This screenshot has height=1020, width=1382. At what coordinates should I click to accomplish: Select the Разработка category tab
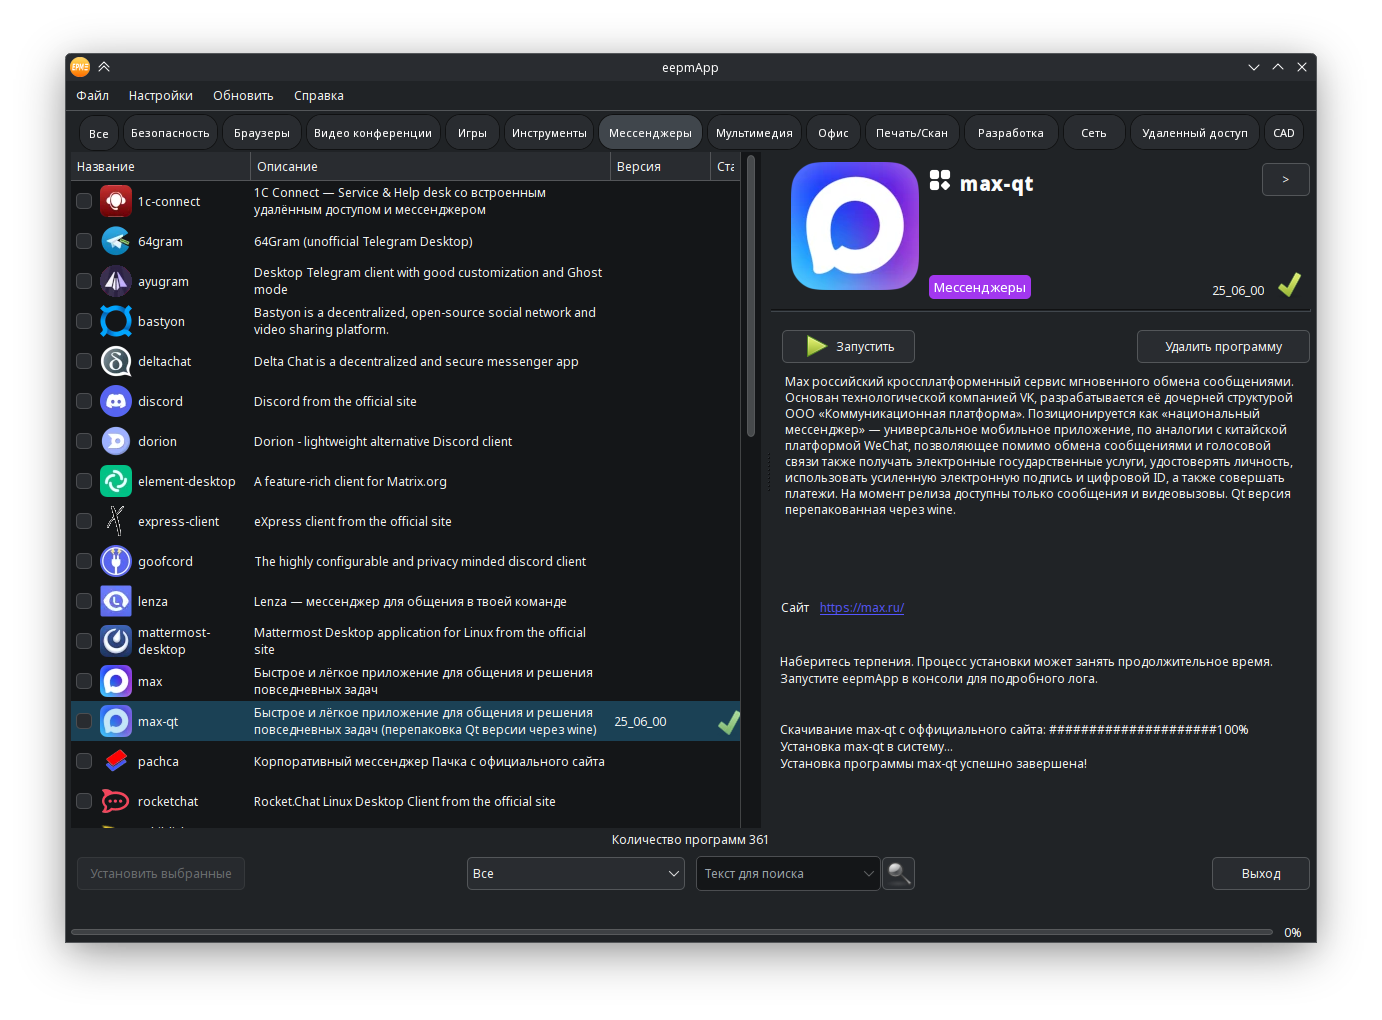(x=1011, y=133)
